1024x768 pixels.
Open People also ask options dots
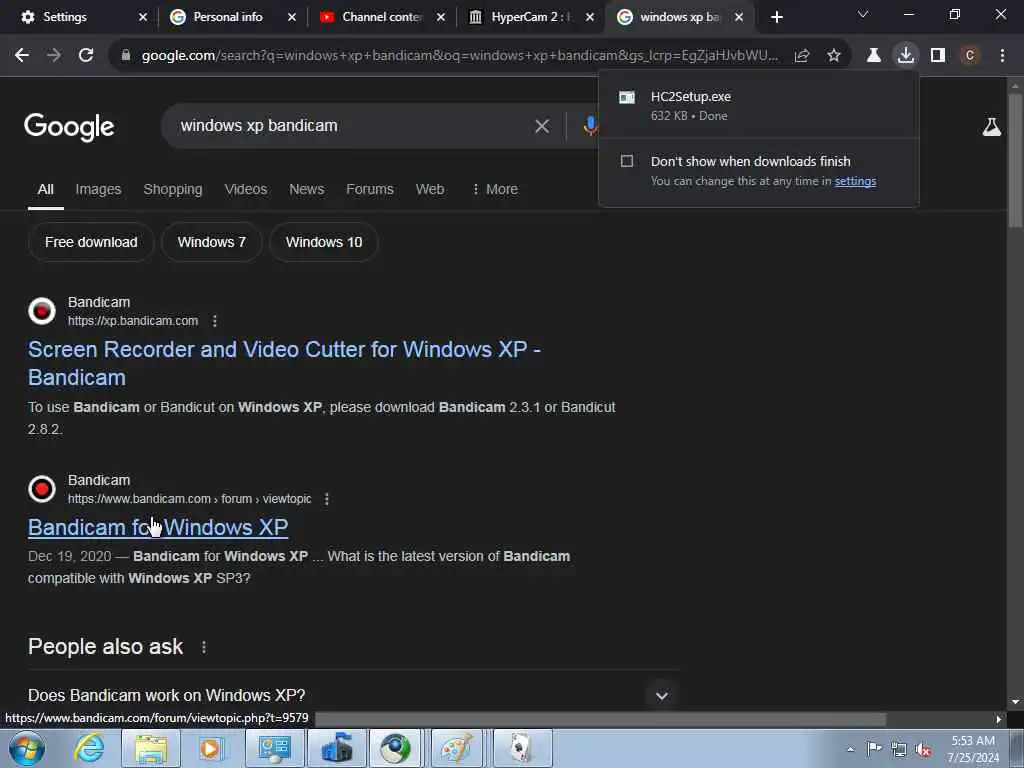click(x=204, y=647)
